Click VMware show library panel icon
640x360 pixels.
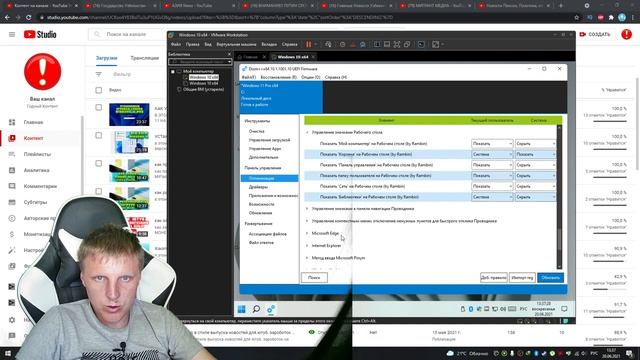click(x=377, y=44)
